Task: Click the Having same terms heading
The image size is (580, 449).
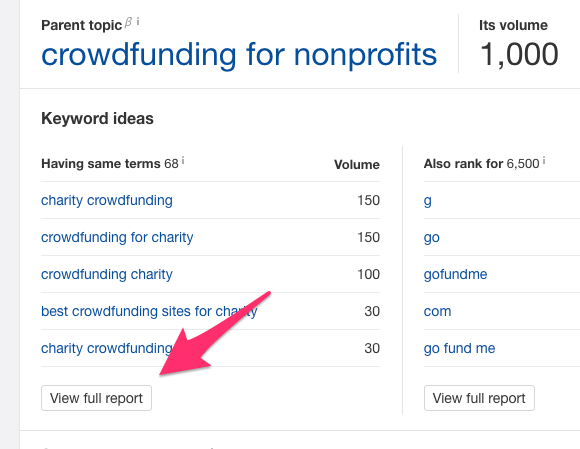Action: (101, 163)
